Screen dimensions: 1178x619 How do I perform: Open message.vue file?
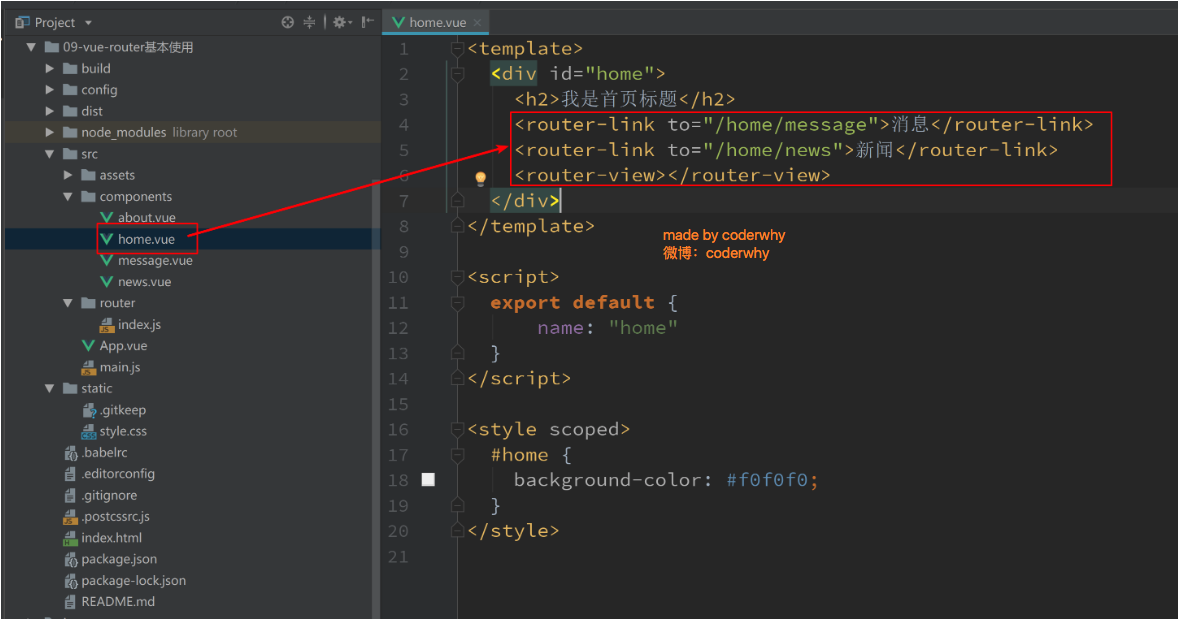(155, 261)
